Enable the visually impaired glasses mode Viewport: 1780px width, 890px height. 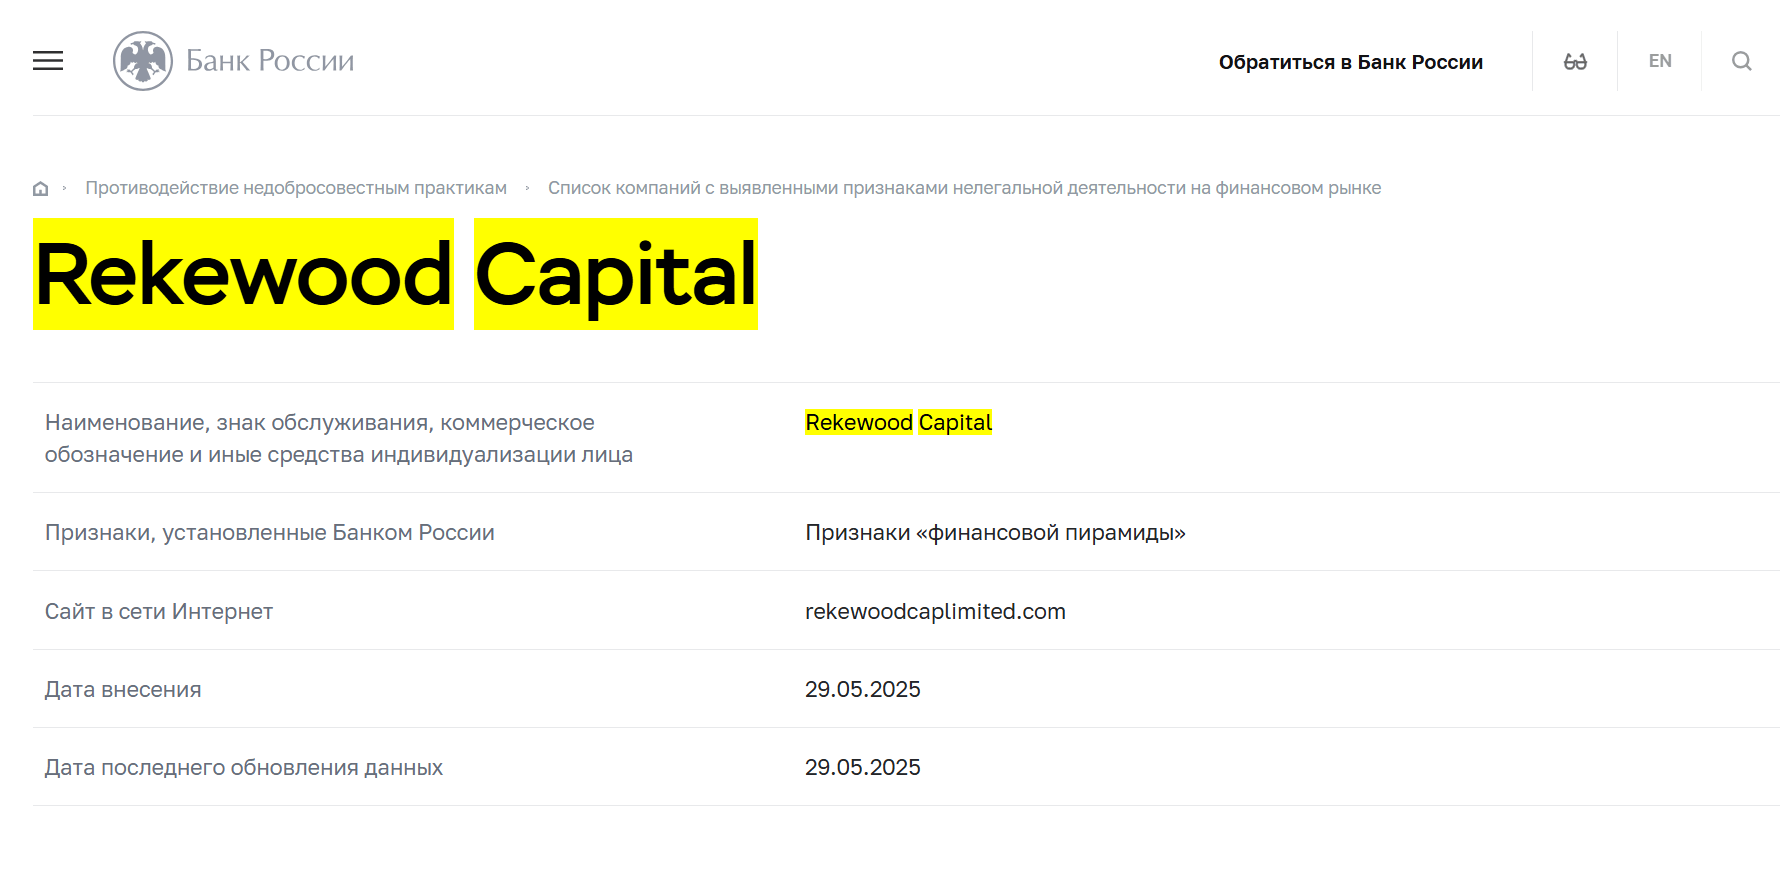point(1575,62)
